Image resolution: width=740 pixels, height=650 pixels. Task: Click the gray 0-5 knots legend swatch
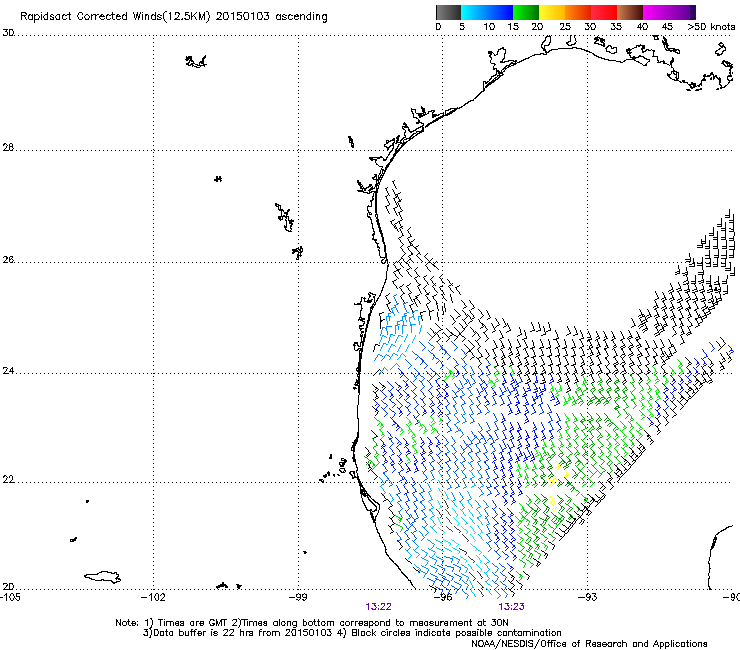(448, 12)
